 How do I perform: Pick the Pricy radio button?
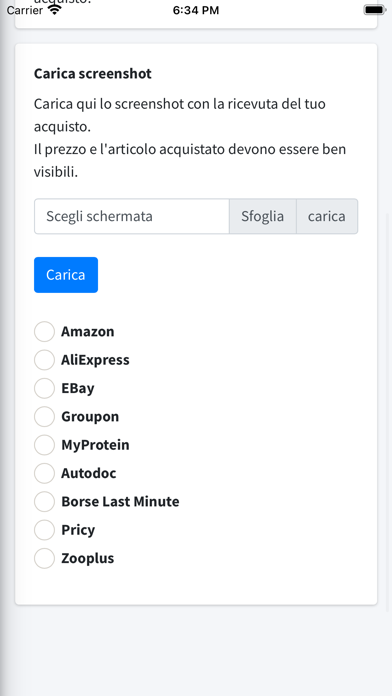click(44, 530)
